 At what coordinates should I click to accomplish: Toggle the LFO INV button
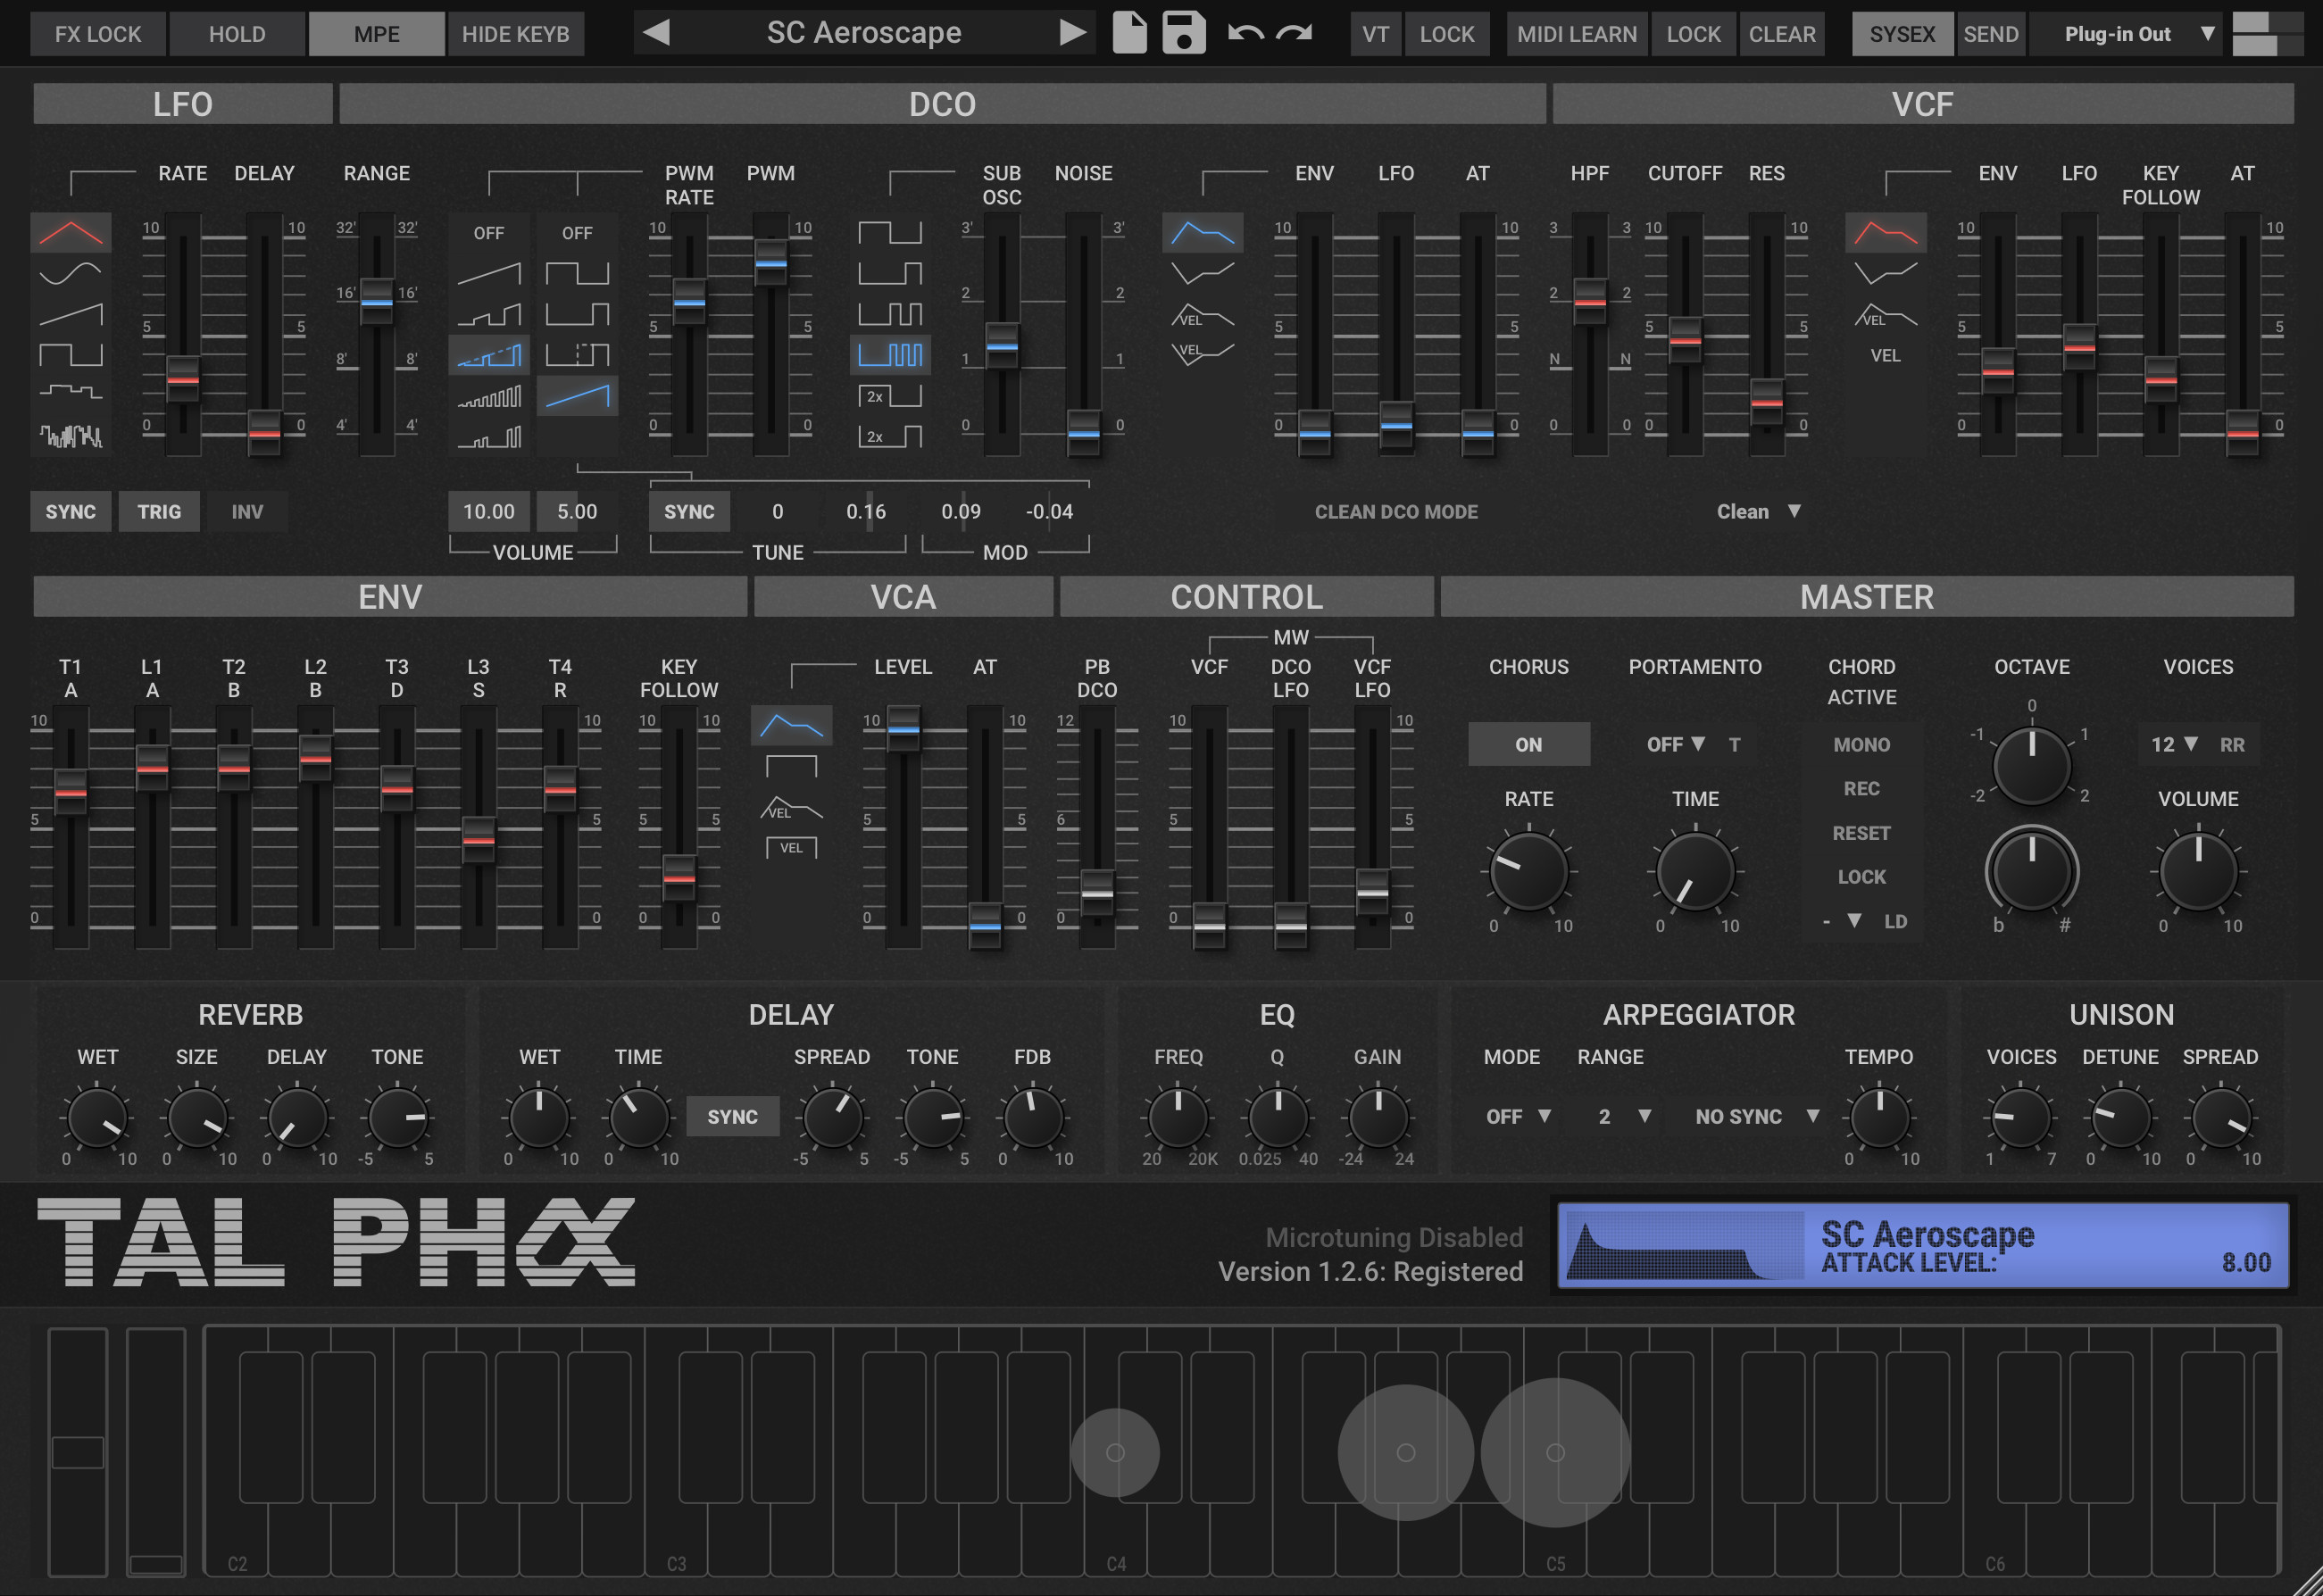coord(247,511)
